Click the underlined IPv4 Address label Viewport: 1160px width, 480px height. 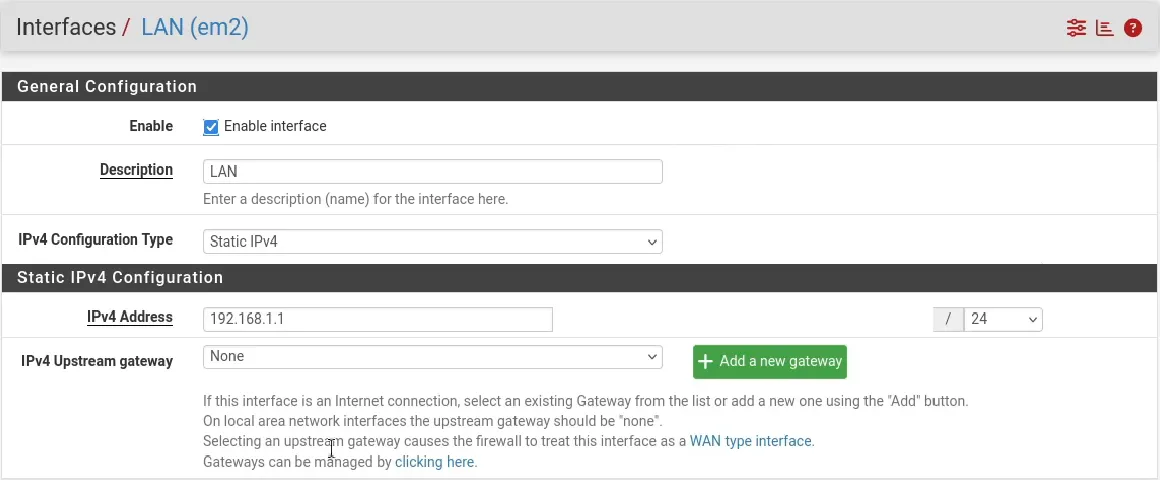coord(129,317)
